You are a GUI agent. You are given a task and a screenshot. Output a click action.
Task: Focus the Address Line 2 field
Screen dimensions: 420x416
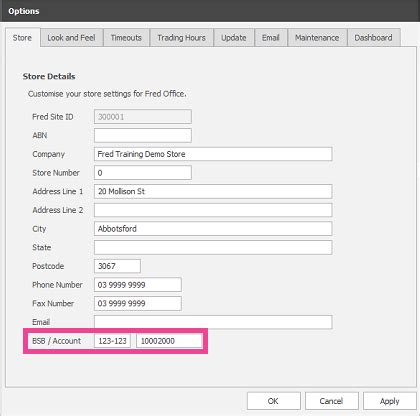[213, 210]
